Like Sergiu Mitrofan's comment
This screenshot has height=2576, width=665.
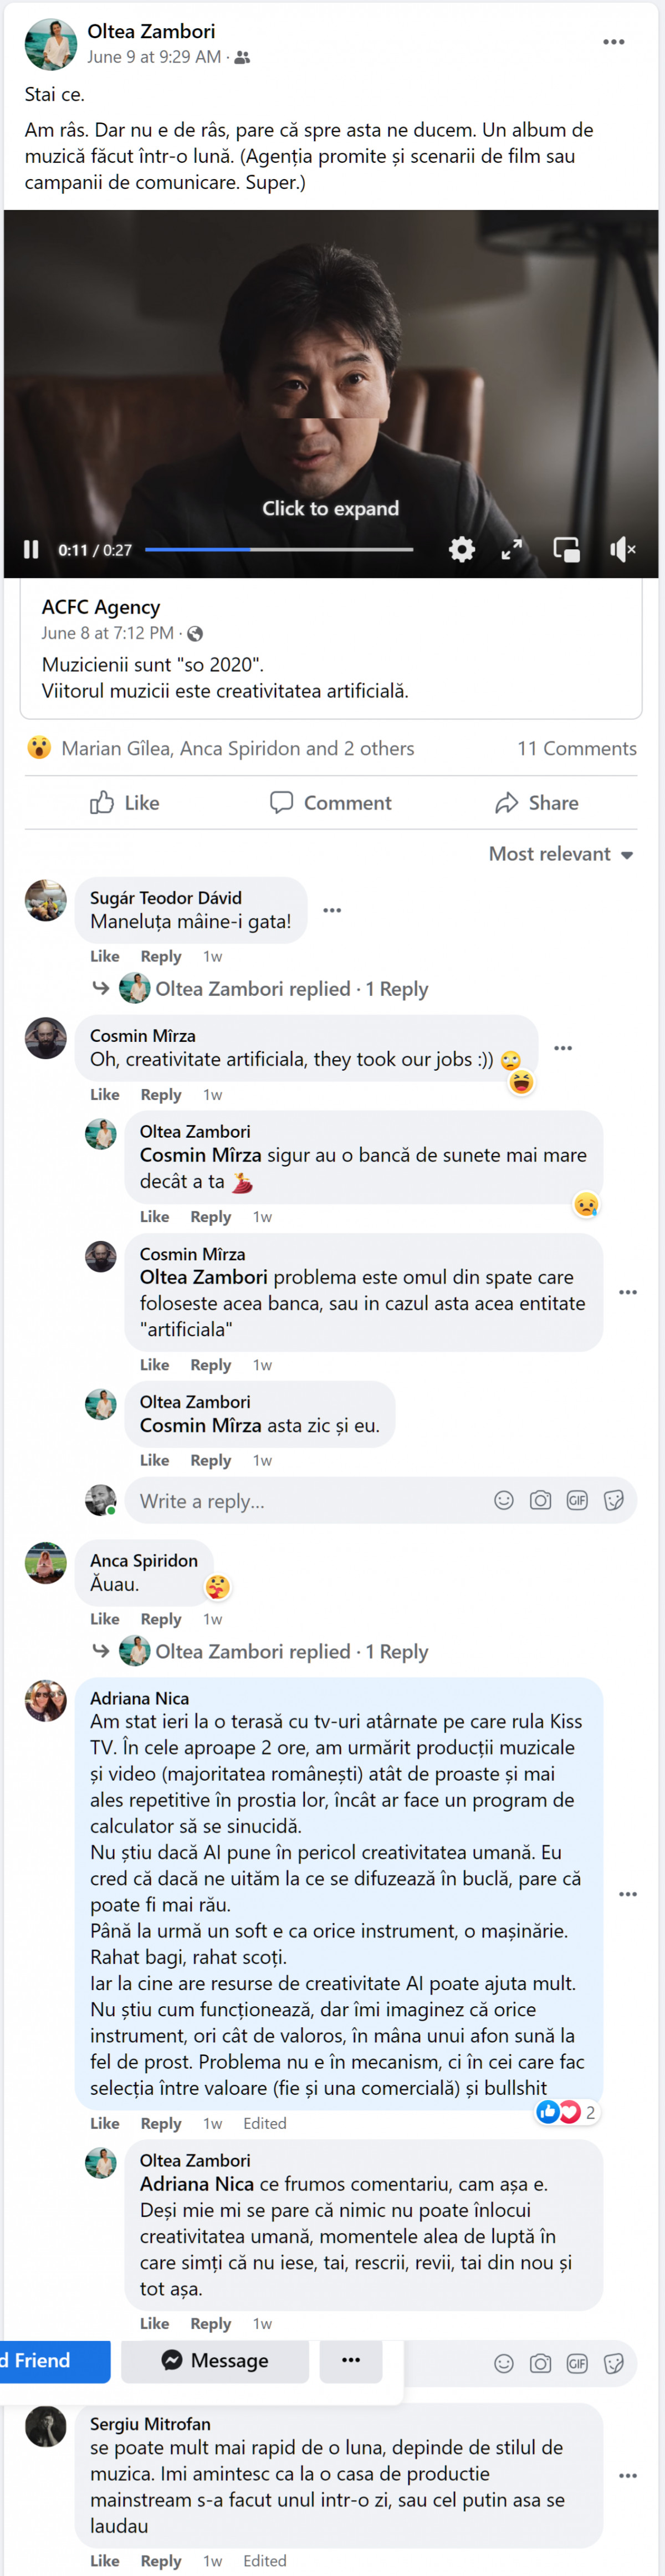(104, 2561)
